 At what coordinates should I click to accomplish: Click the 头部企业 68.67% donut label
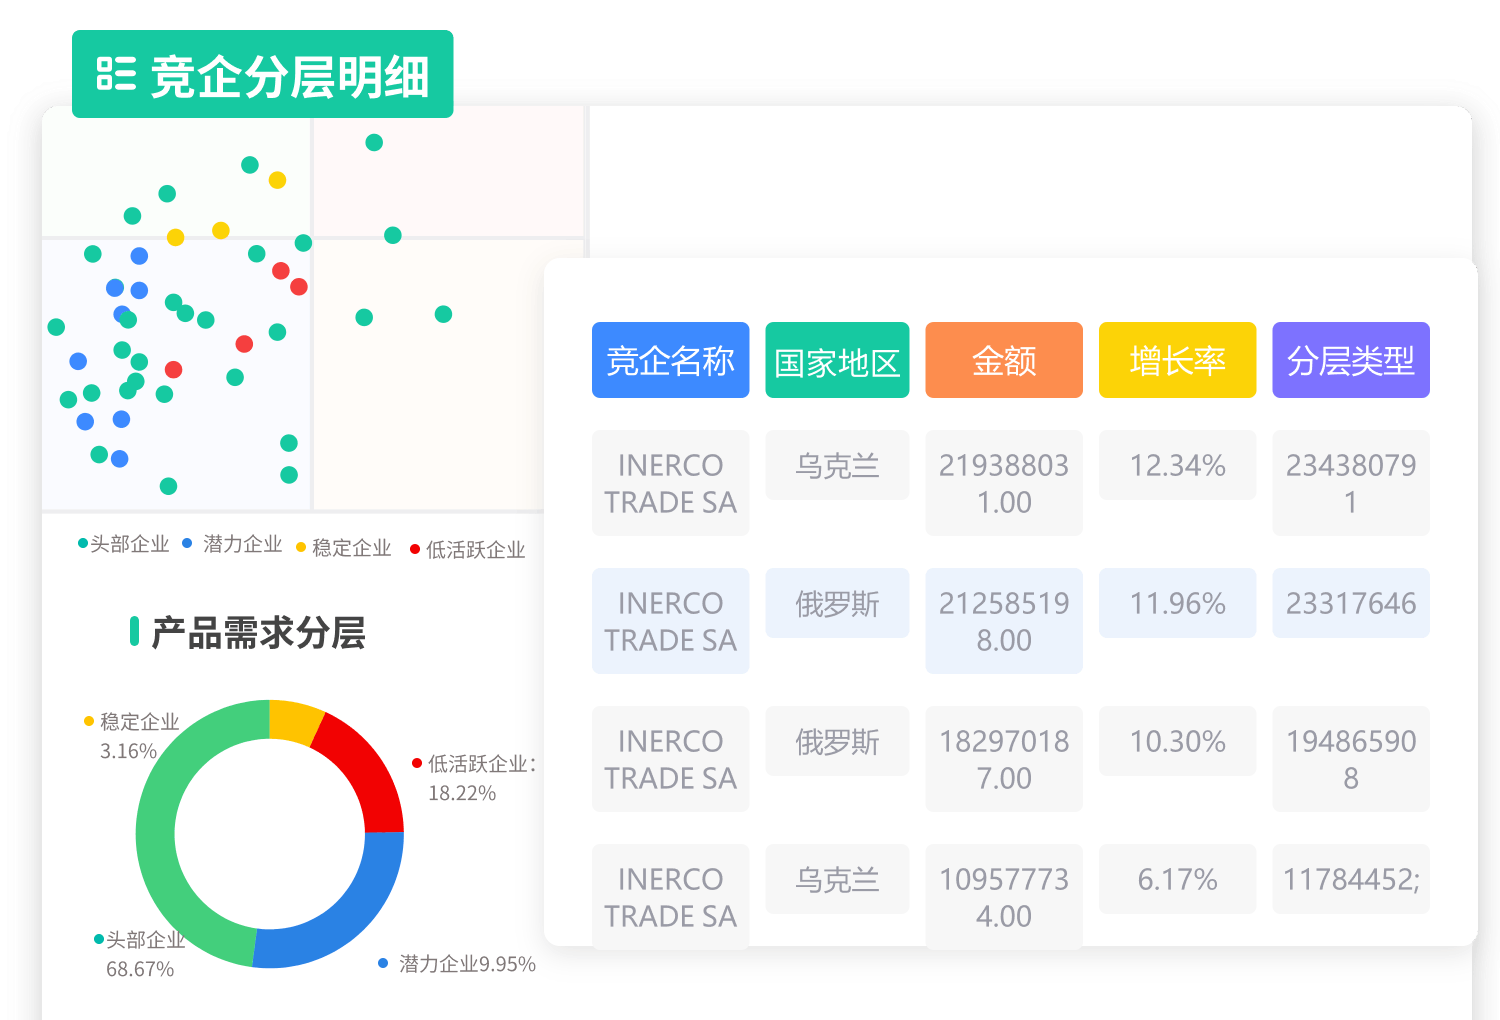pos(140,954)
